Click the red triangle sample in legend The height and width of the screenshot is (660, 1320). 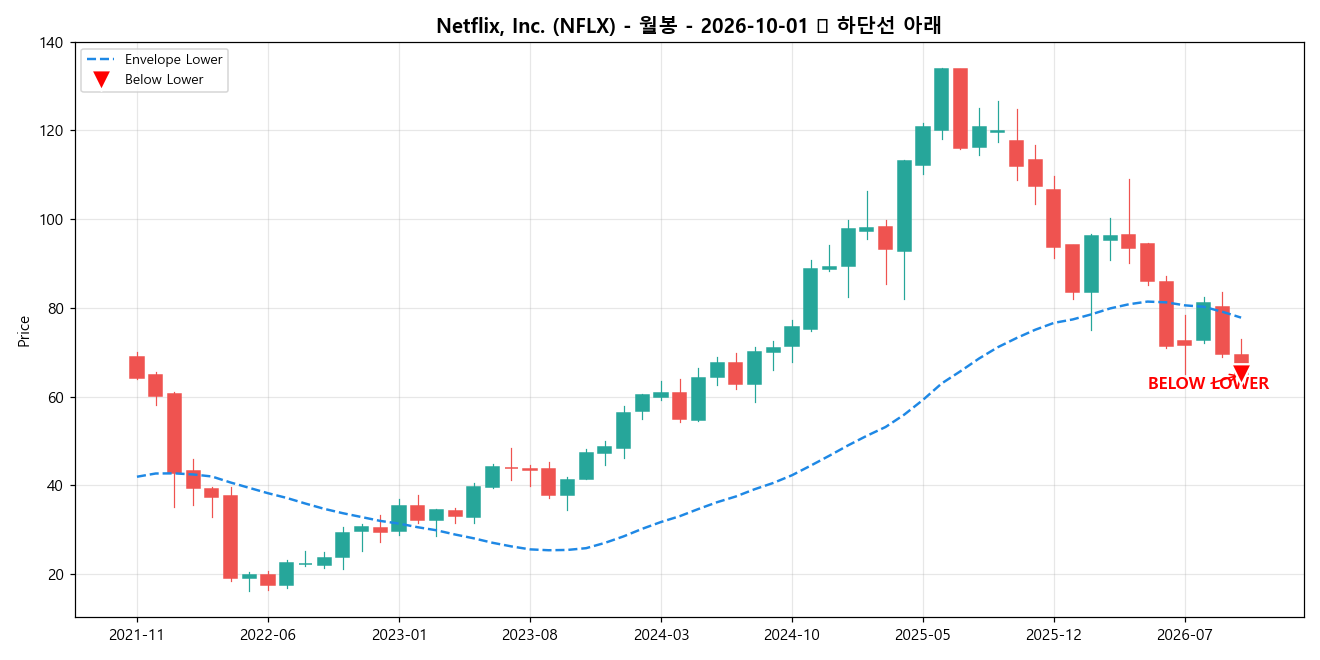100,80
